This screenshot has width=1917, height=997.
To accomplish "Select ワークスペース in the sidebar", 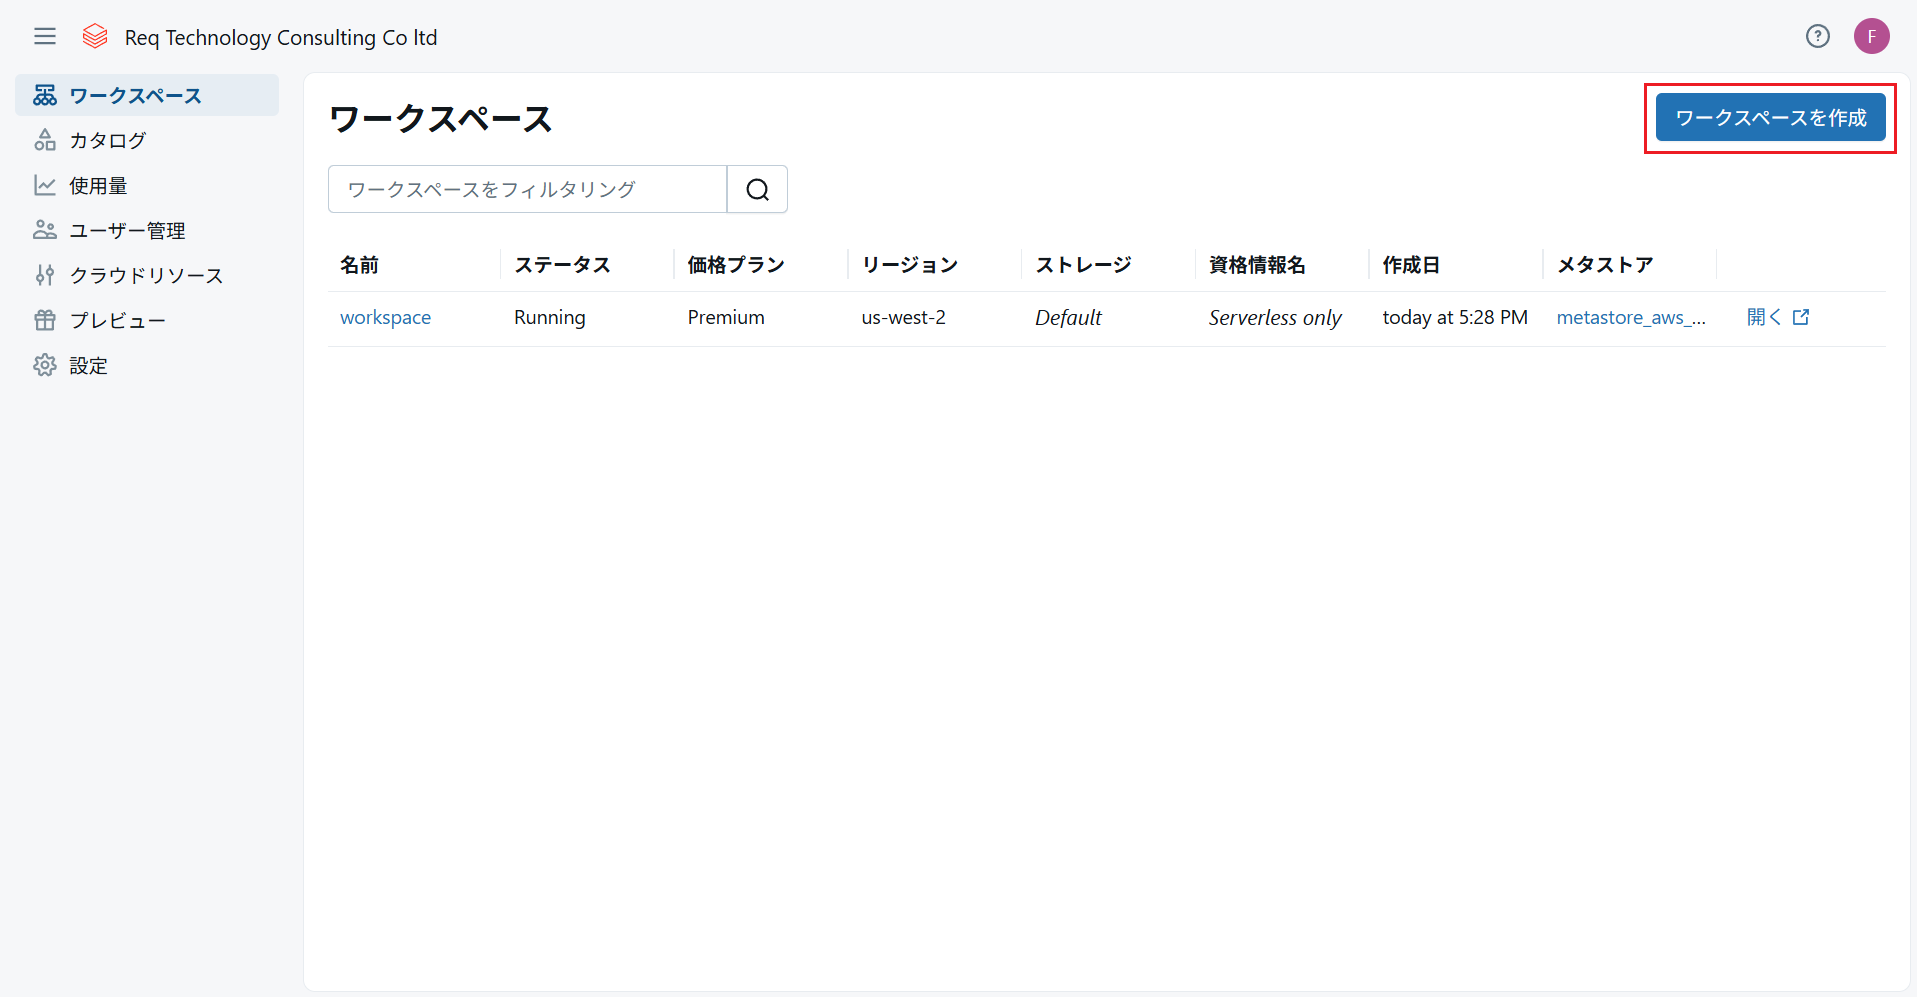I will 135,96.
